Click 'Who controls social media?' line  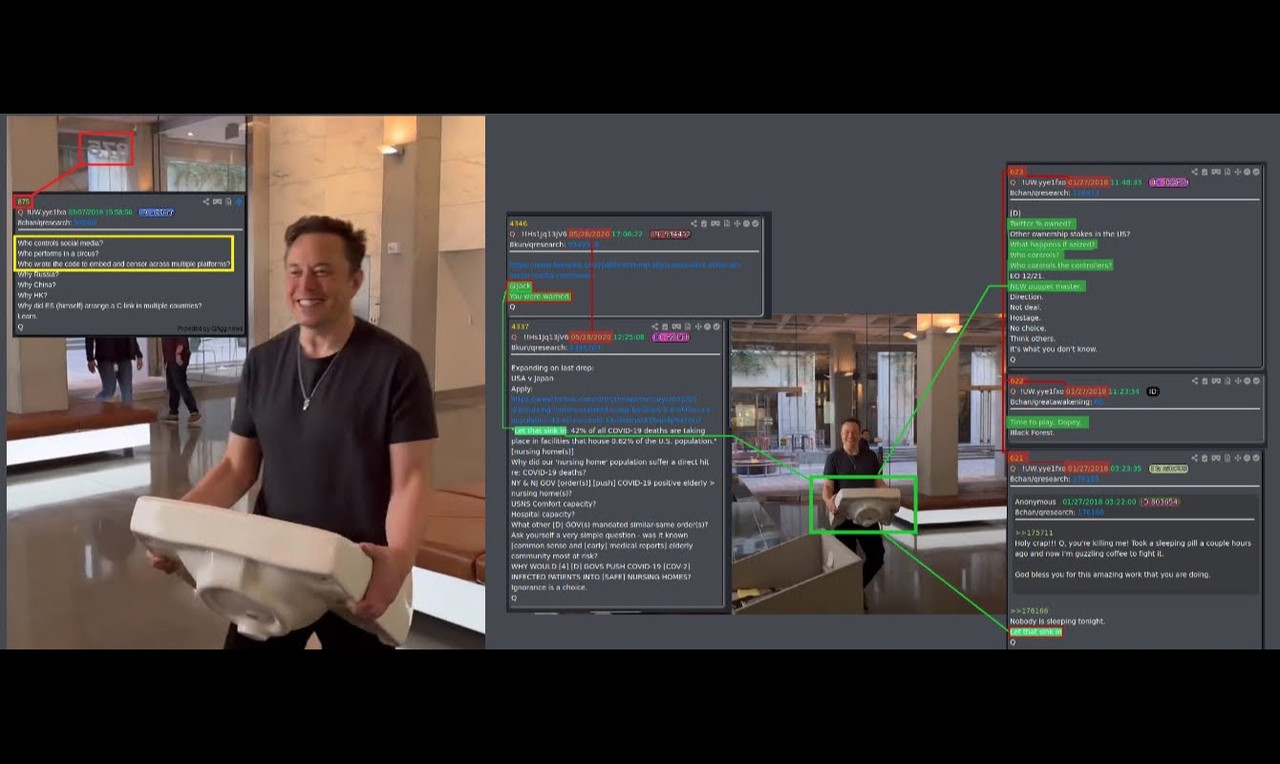click(x=60, y=243)
